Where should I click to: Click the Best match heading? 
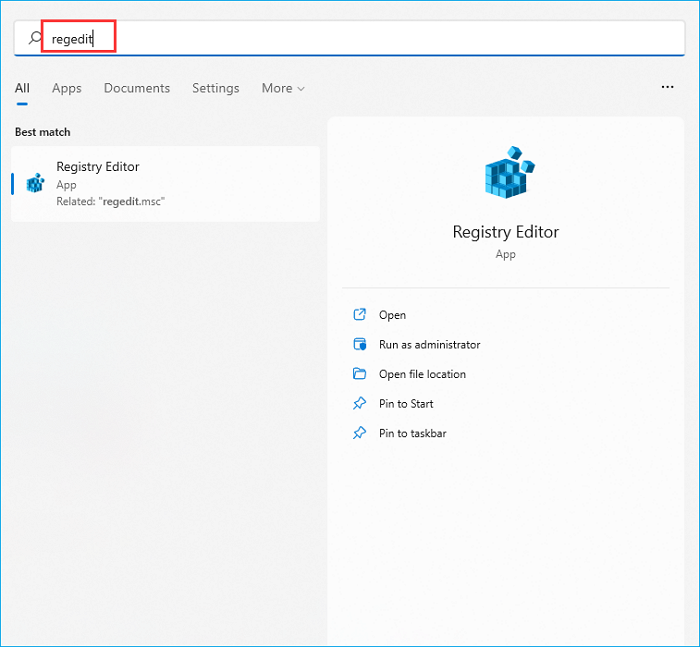point(42,132)
